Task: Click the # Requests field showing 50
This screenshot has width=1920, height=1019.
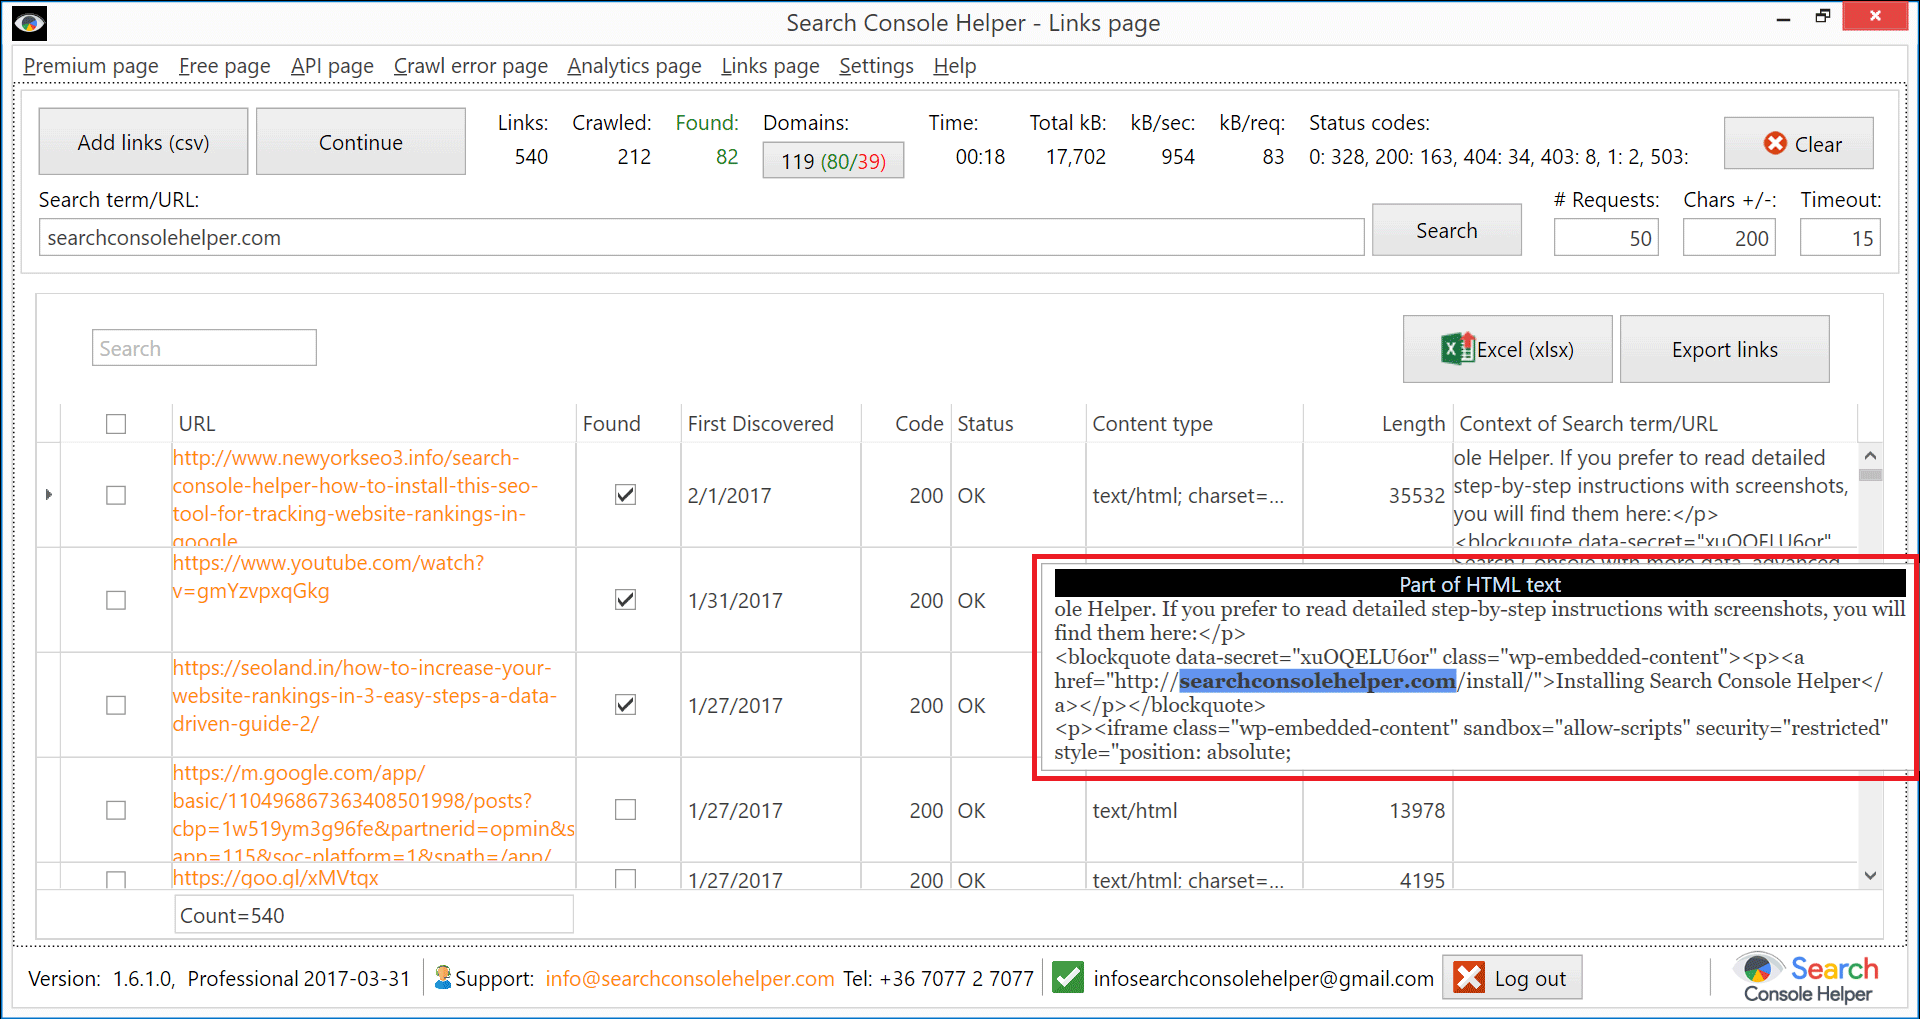Action: pyautogui.click(x=1606, y=238)
